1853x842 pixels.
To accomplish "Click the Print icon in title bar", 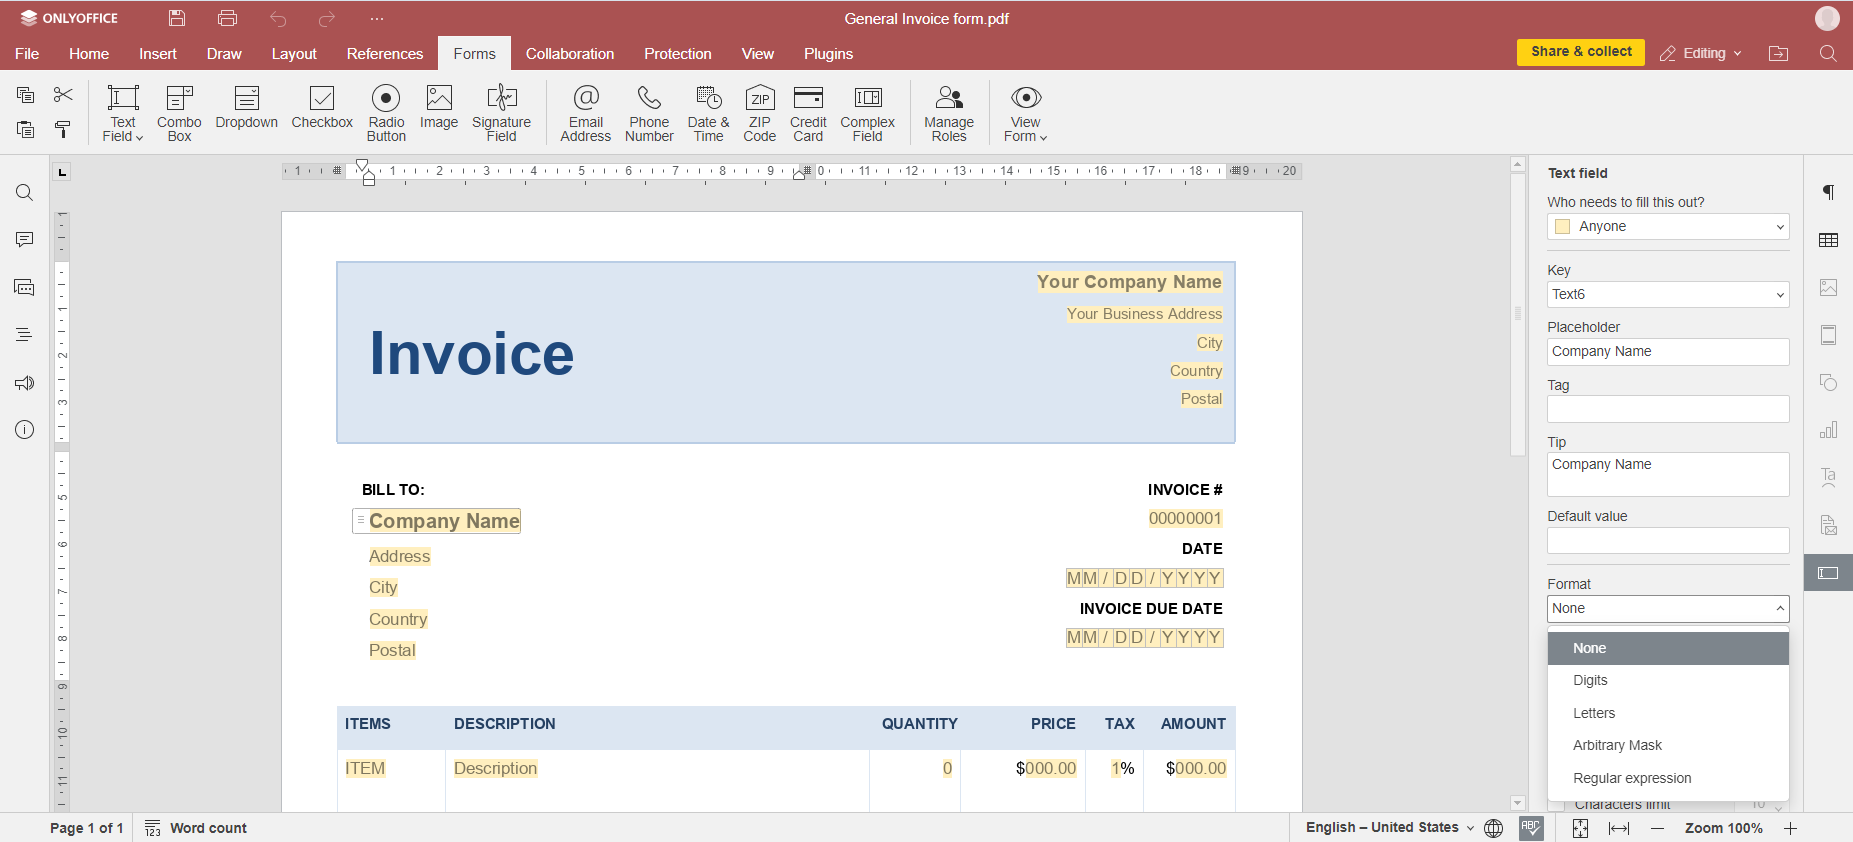I will [x=227, y=18].
